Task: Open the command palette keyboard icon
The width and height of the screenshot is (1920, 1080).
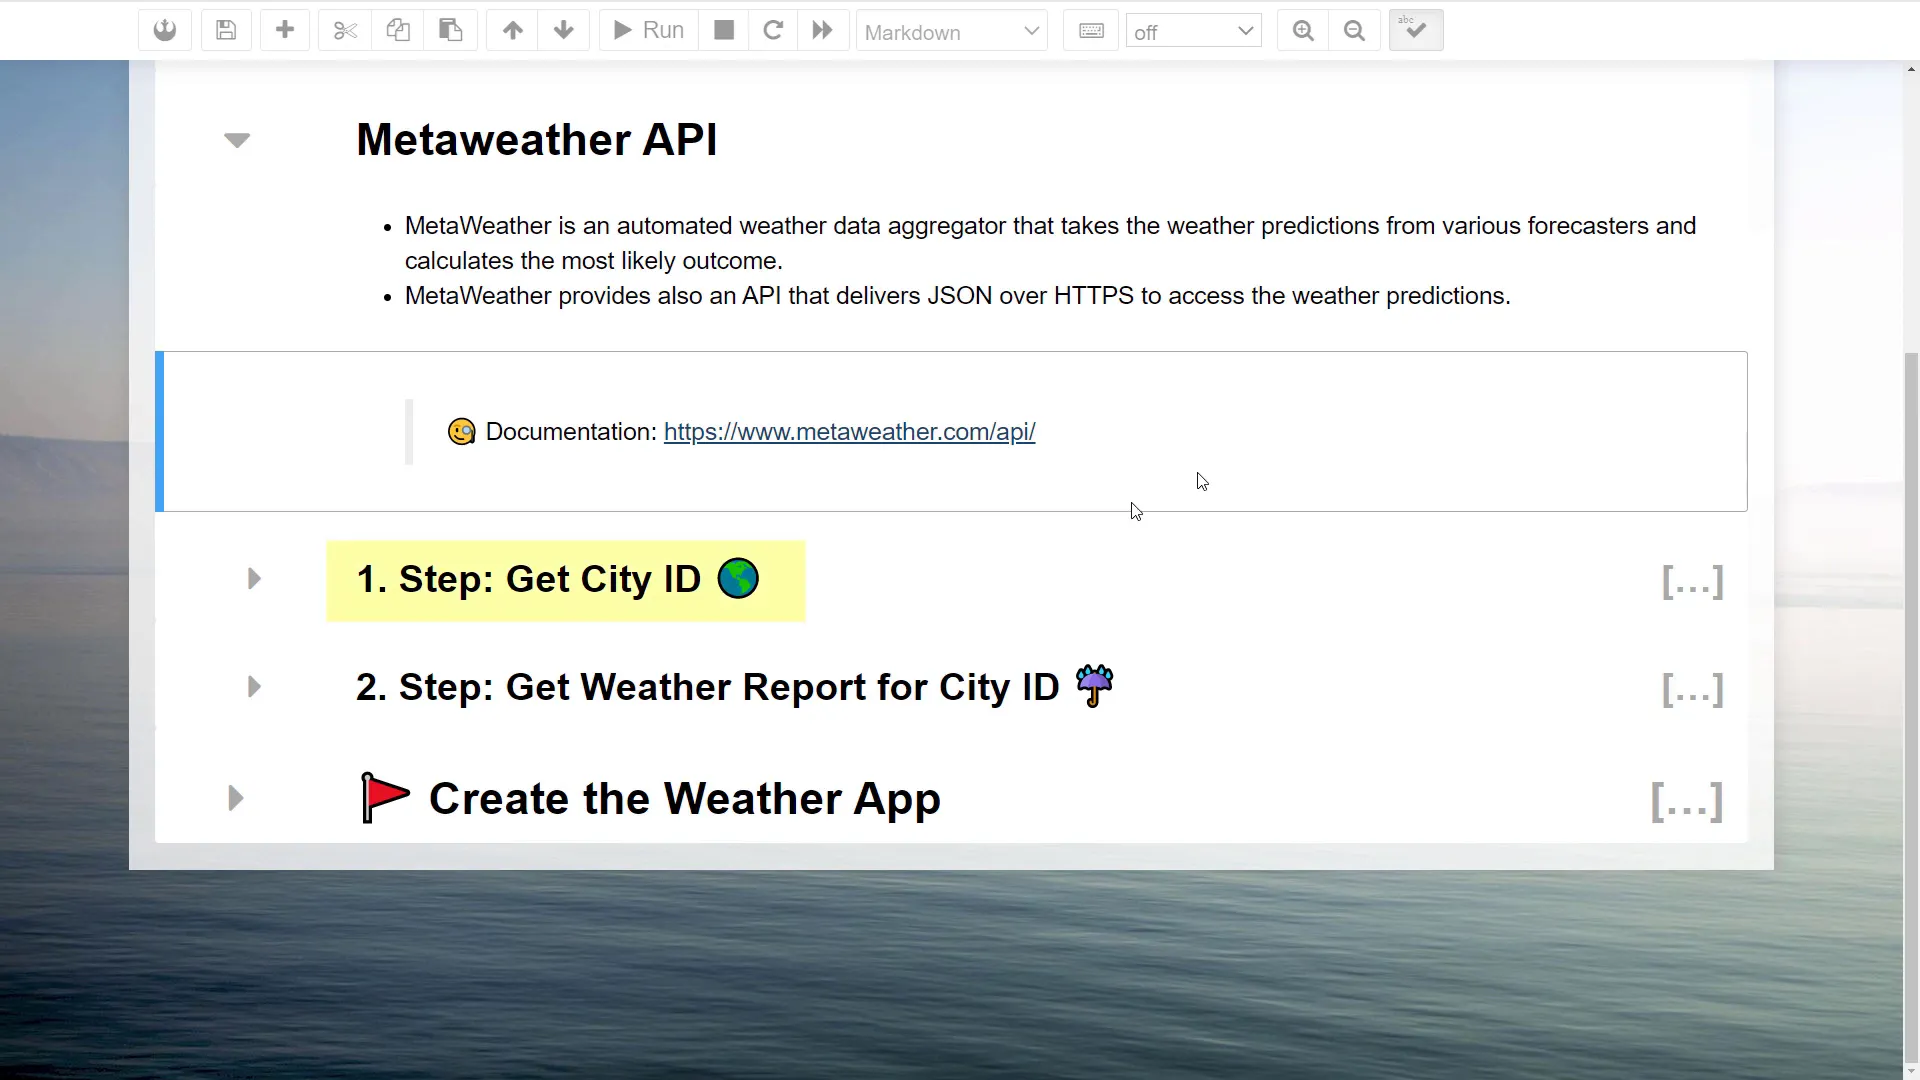Action: click(x=1091, y=30)
